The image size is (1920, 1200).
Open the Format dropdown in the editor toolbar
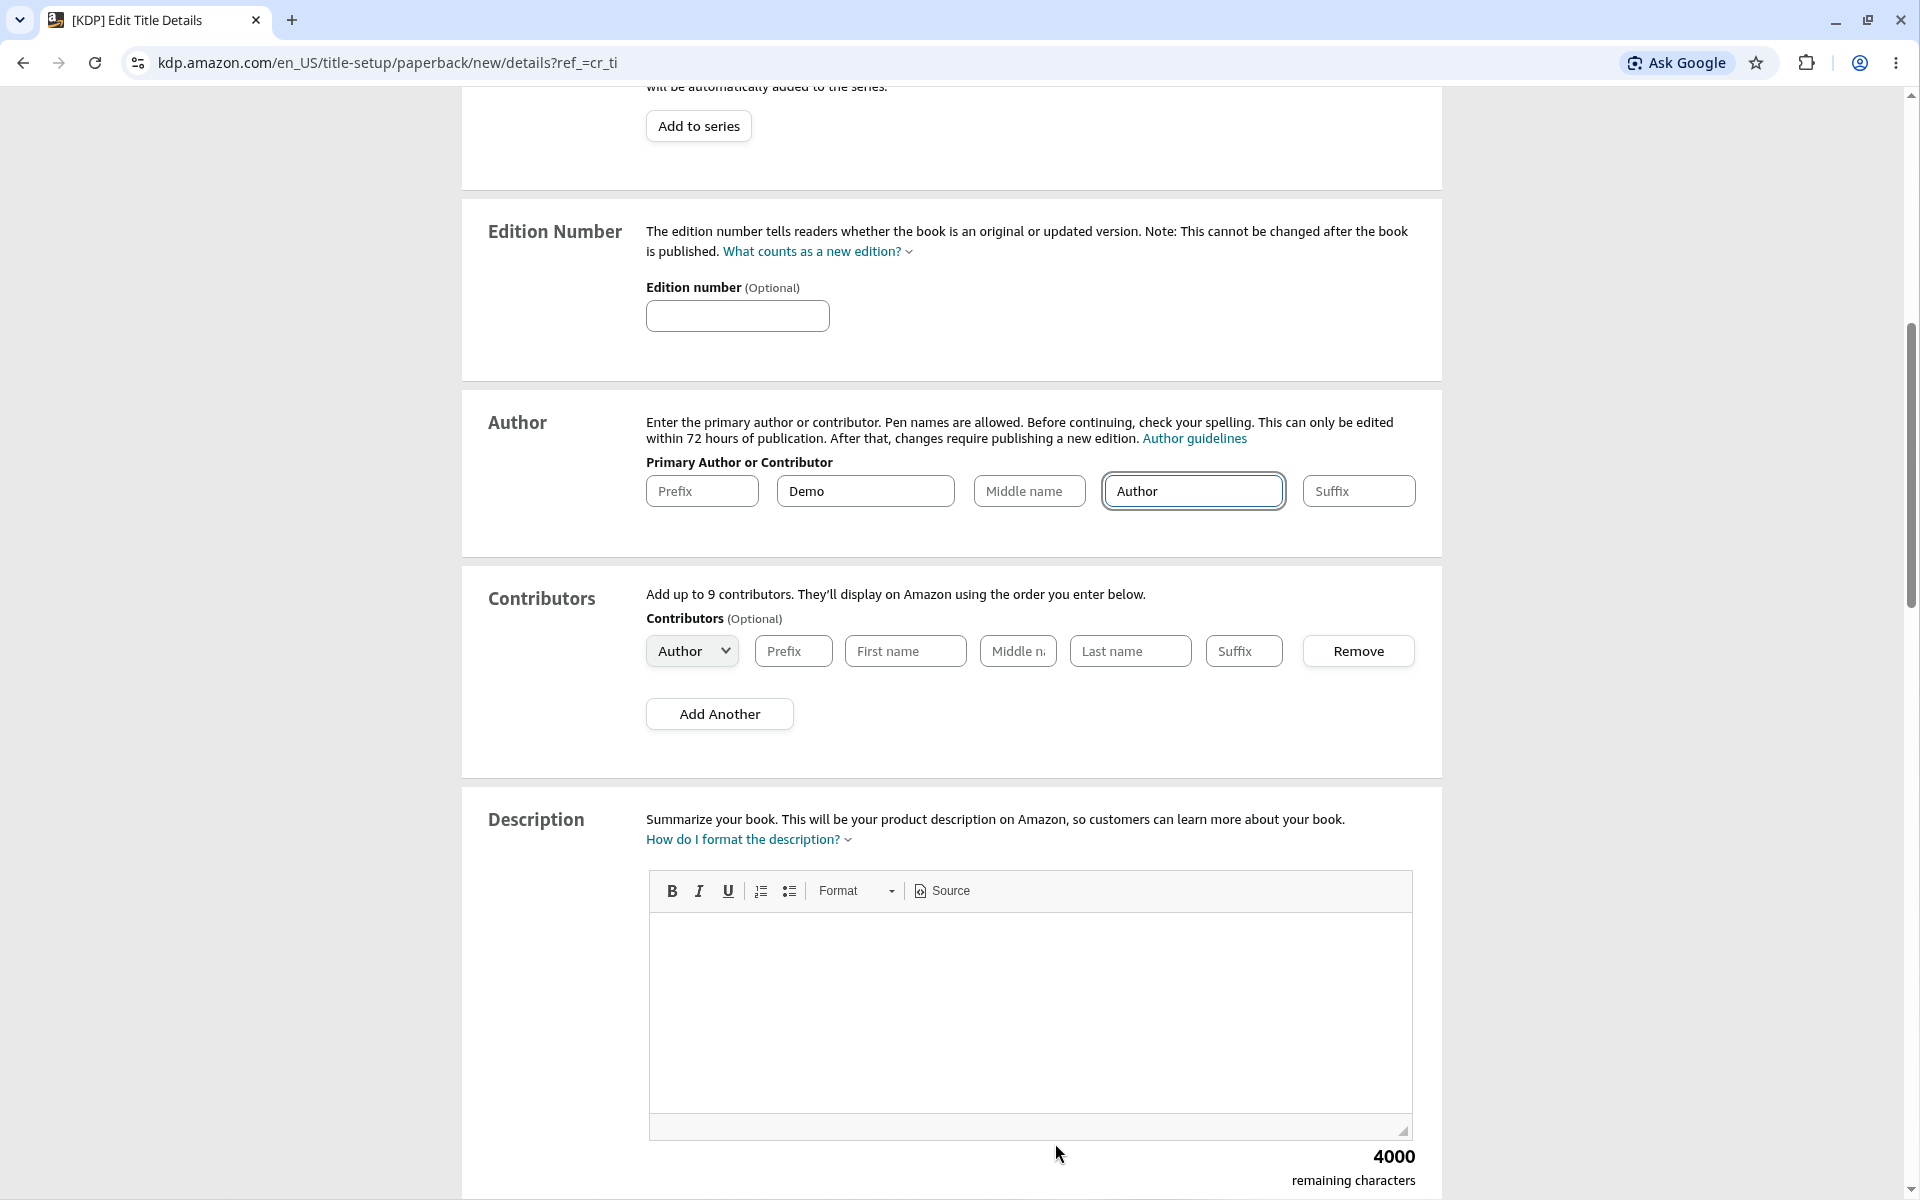pos(856,891)
